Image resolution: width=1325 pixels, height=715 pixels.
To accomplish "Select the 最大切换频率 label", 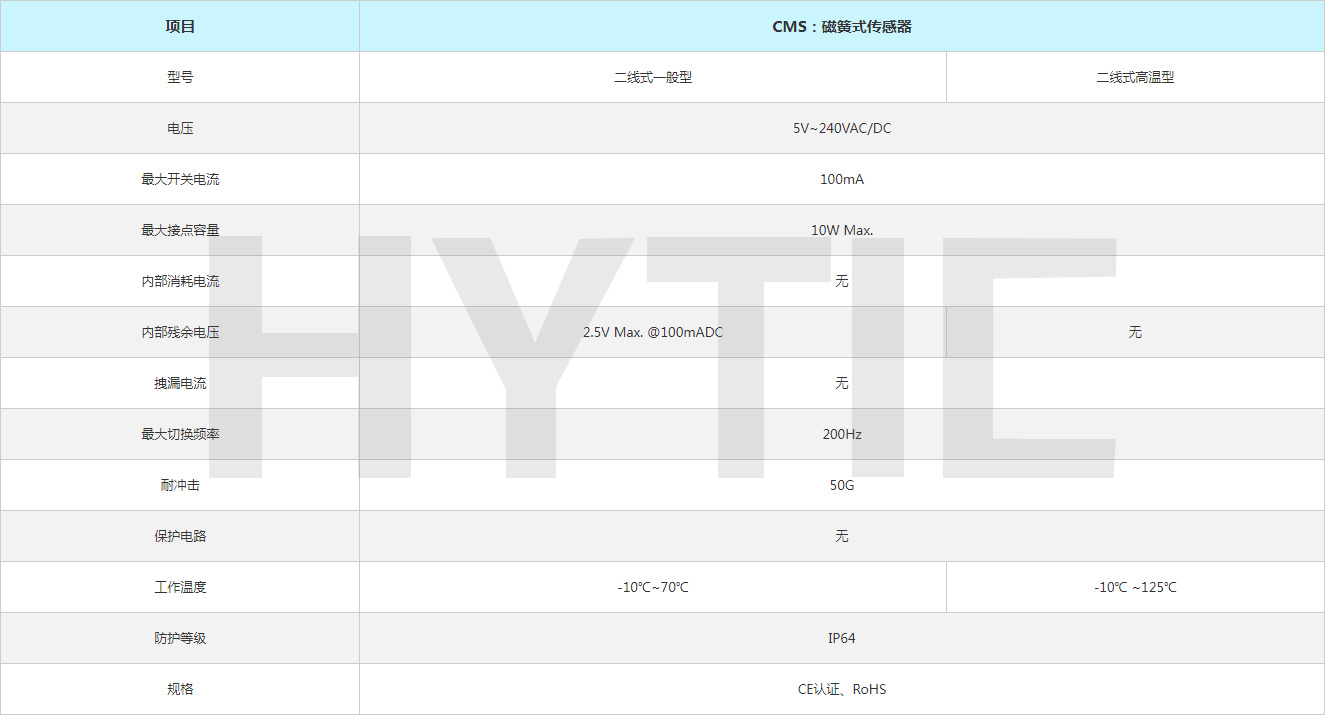I will [180, 434].
